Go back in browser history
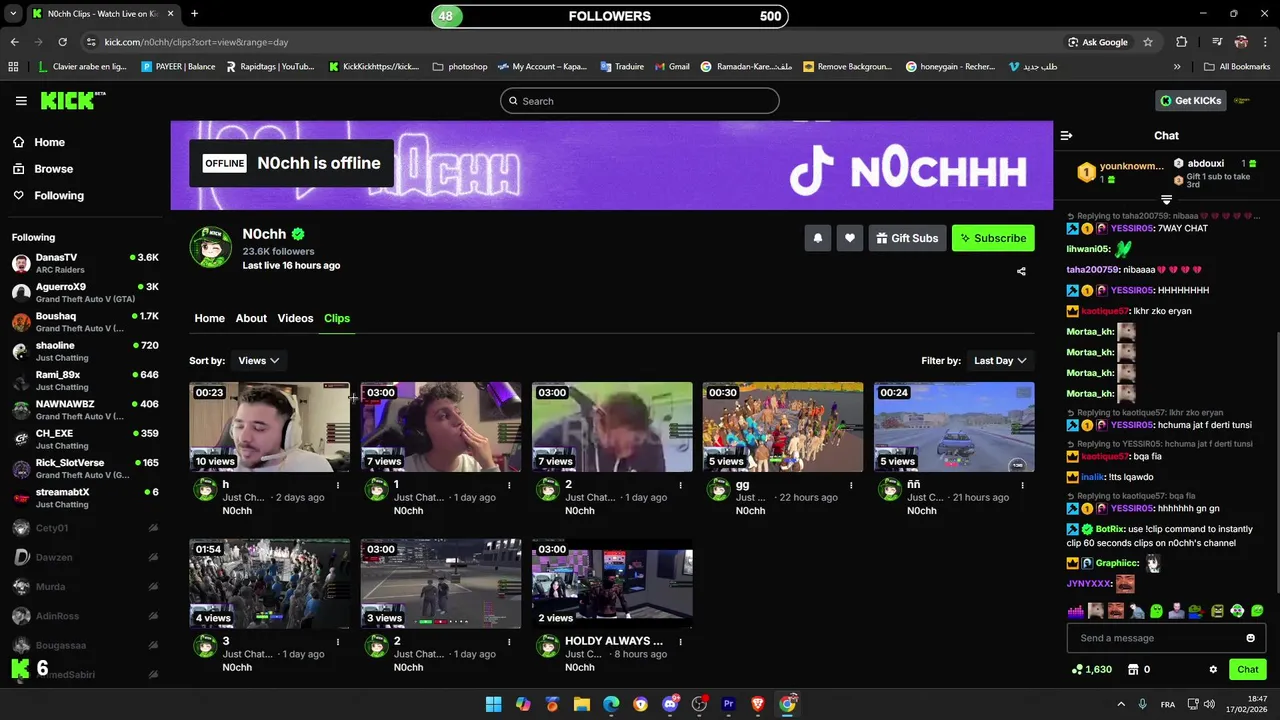 click(14, 42)
